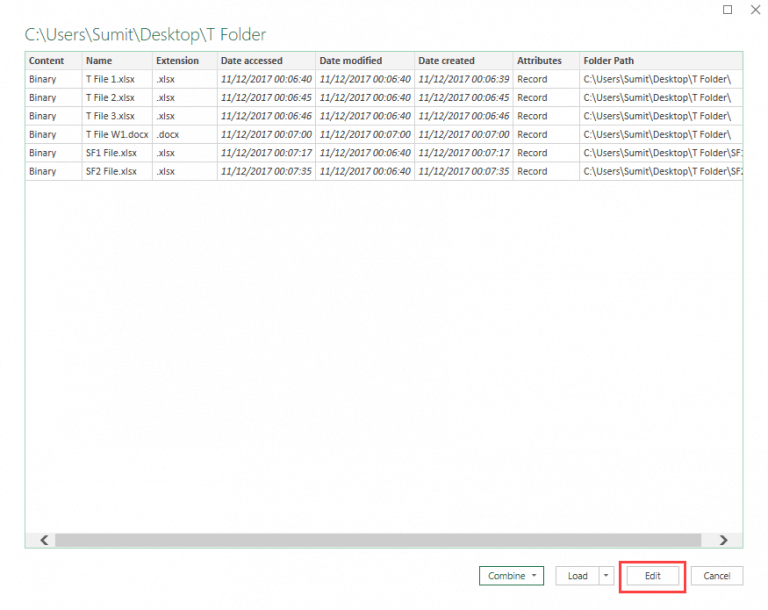This screenshot has height=610, width=768.
Task: Select the Date accessed column header
Action: click(x=266, y=61)
